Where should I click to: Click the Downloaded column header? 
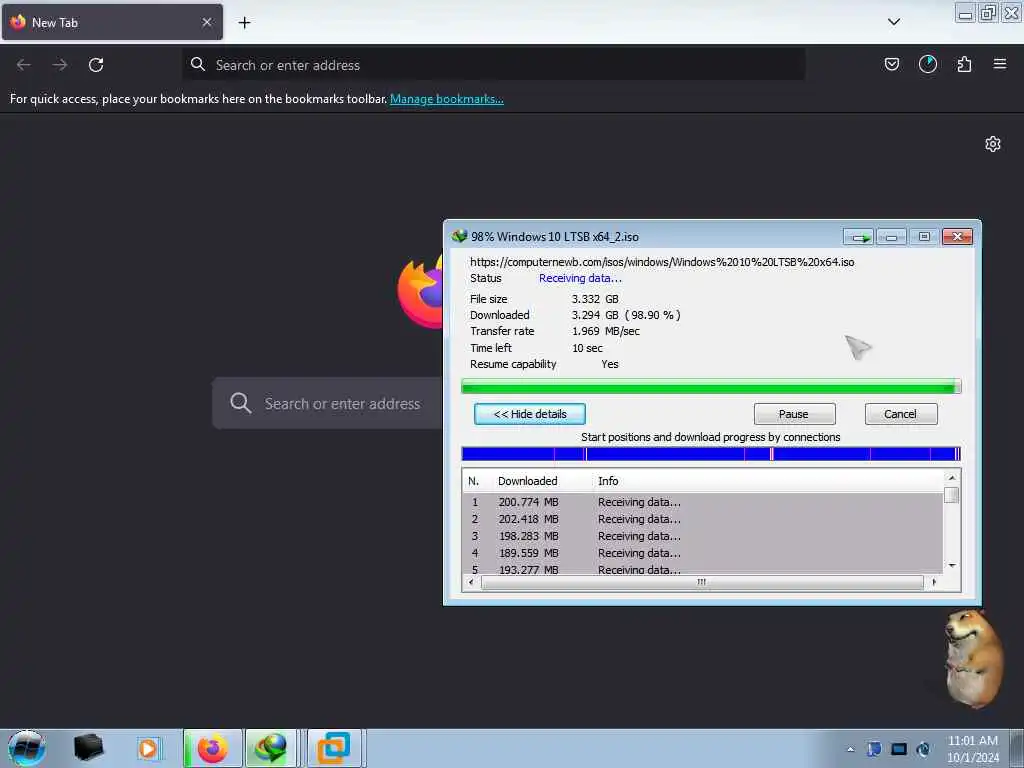pyautogui.click(x=528, y=481)
